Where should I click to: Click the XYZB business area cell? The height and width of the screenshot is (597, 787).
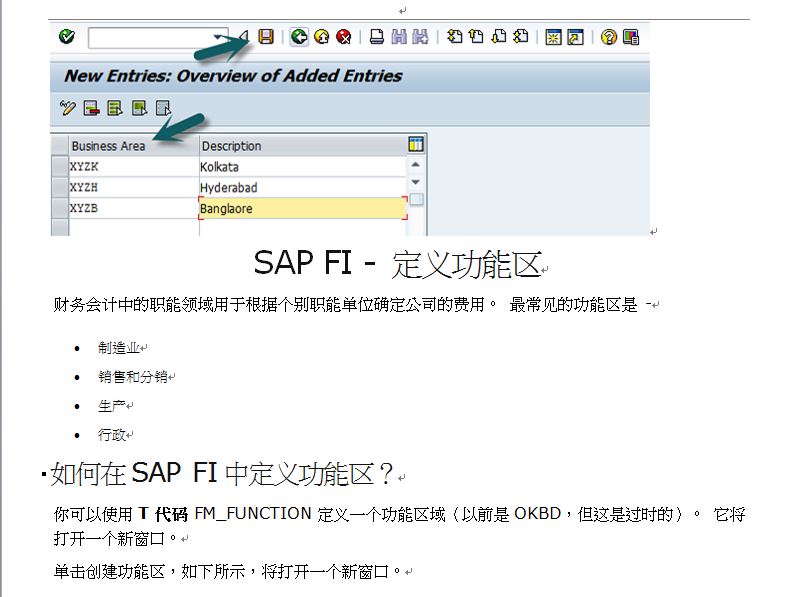[134, 208]
